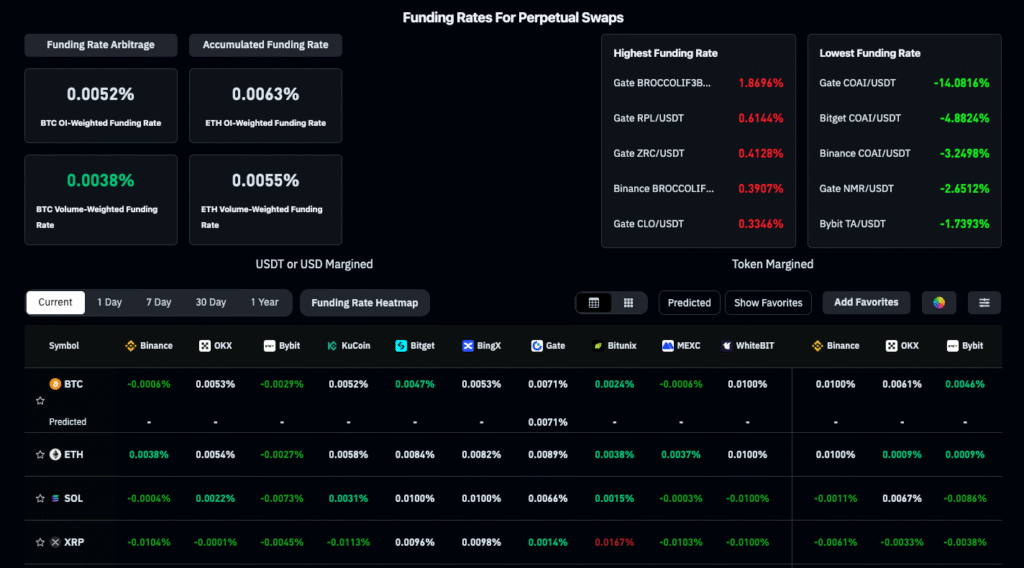This screenshot has width=1024, height=568.
Task: Toggle Show Favorites filter
Action: pyautogui.click(x=768, y=303)
